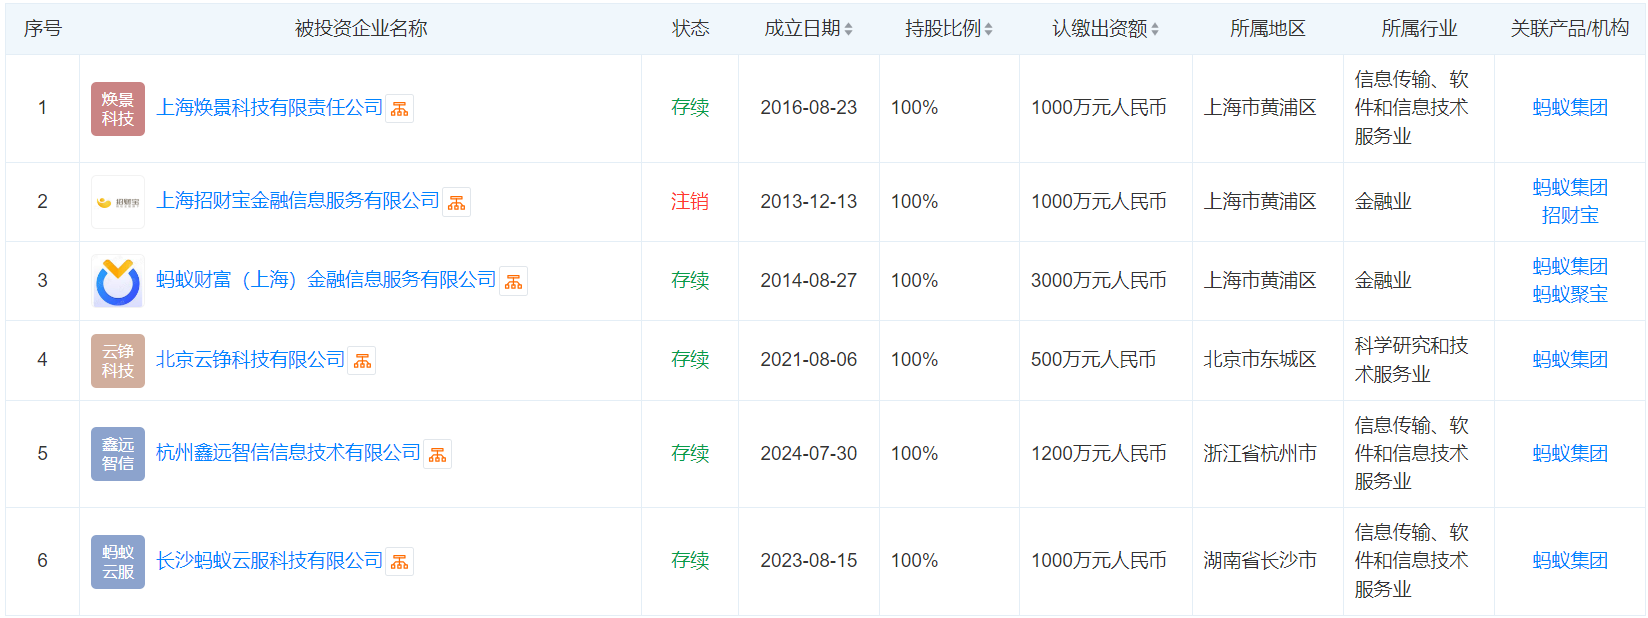The height and width of the screenshot is (618, 1648).
Task: Click the date 2014-08-27
Action: (x=809, y=281)
